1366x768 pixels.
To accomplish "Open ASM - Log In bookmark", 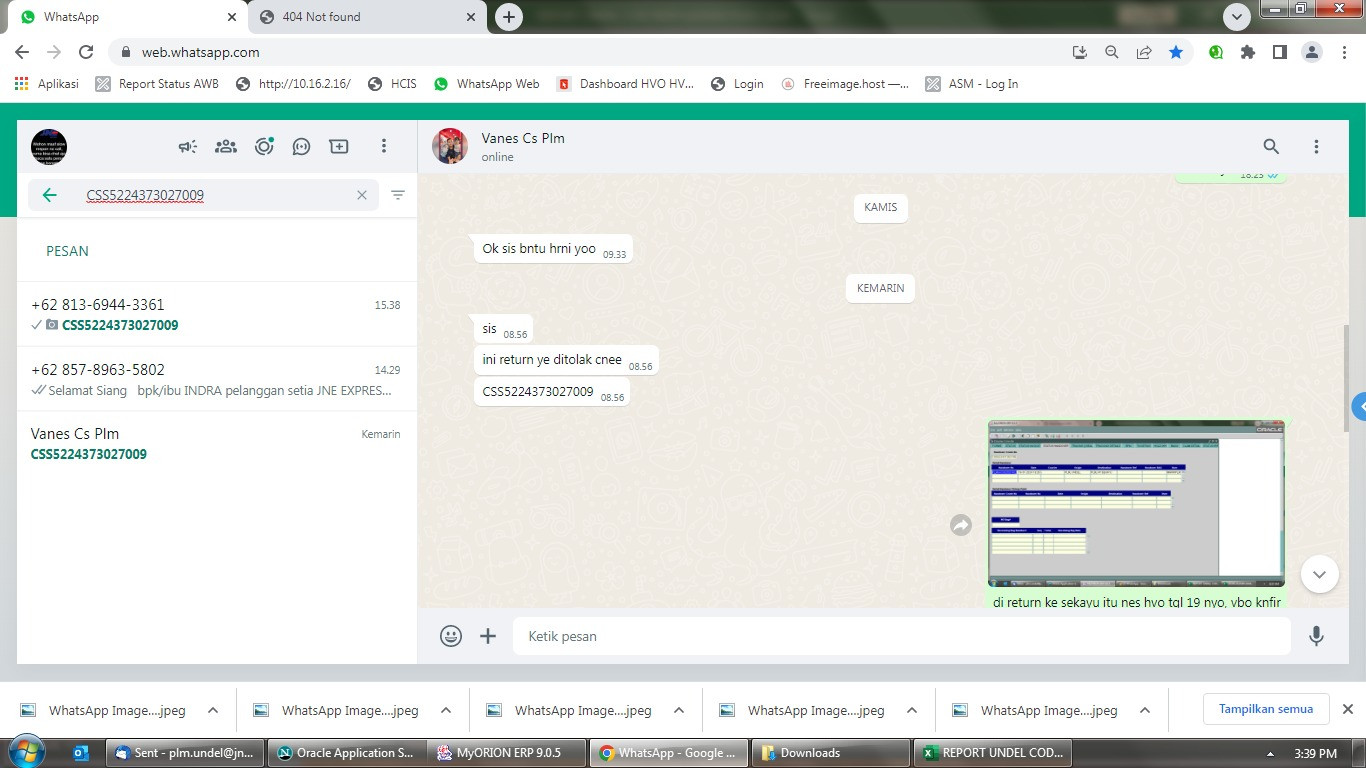I will pos(972,84).
